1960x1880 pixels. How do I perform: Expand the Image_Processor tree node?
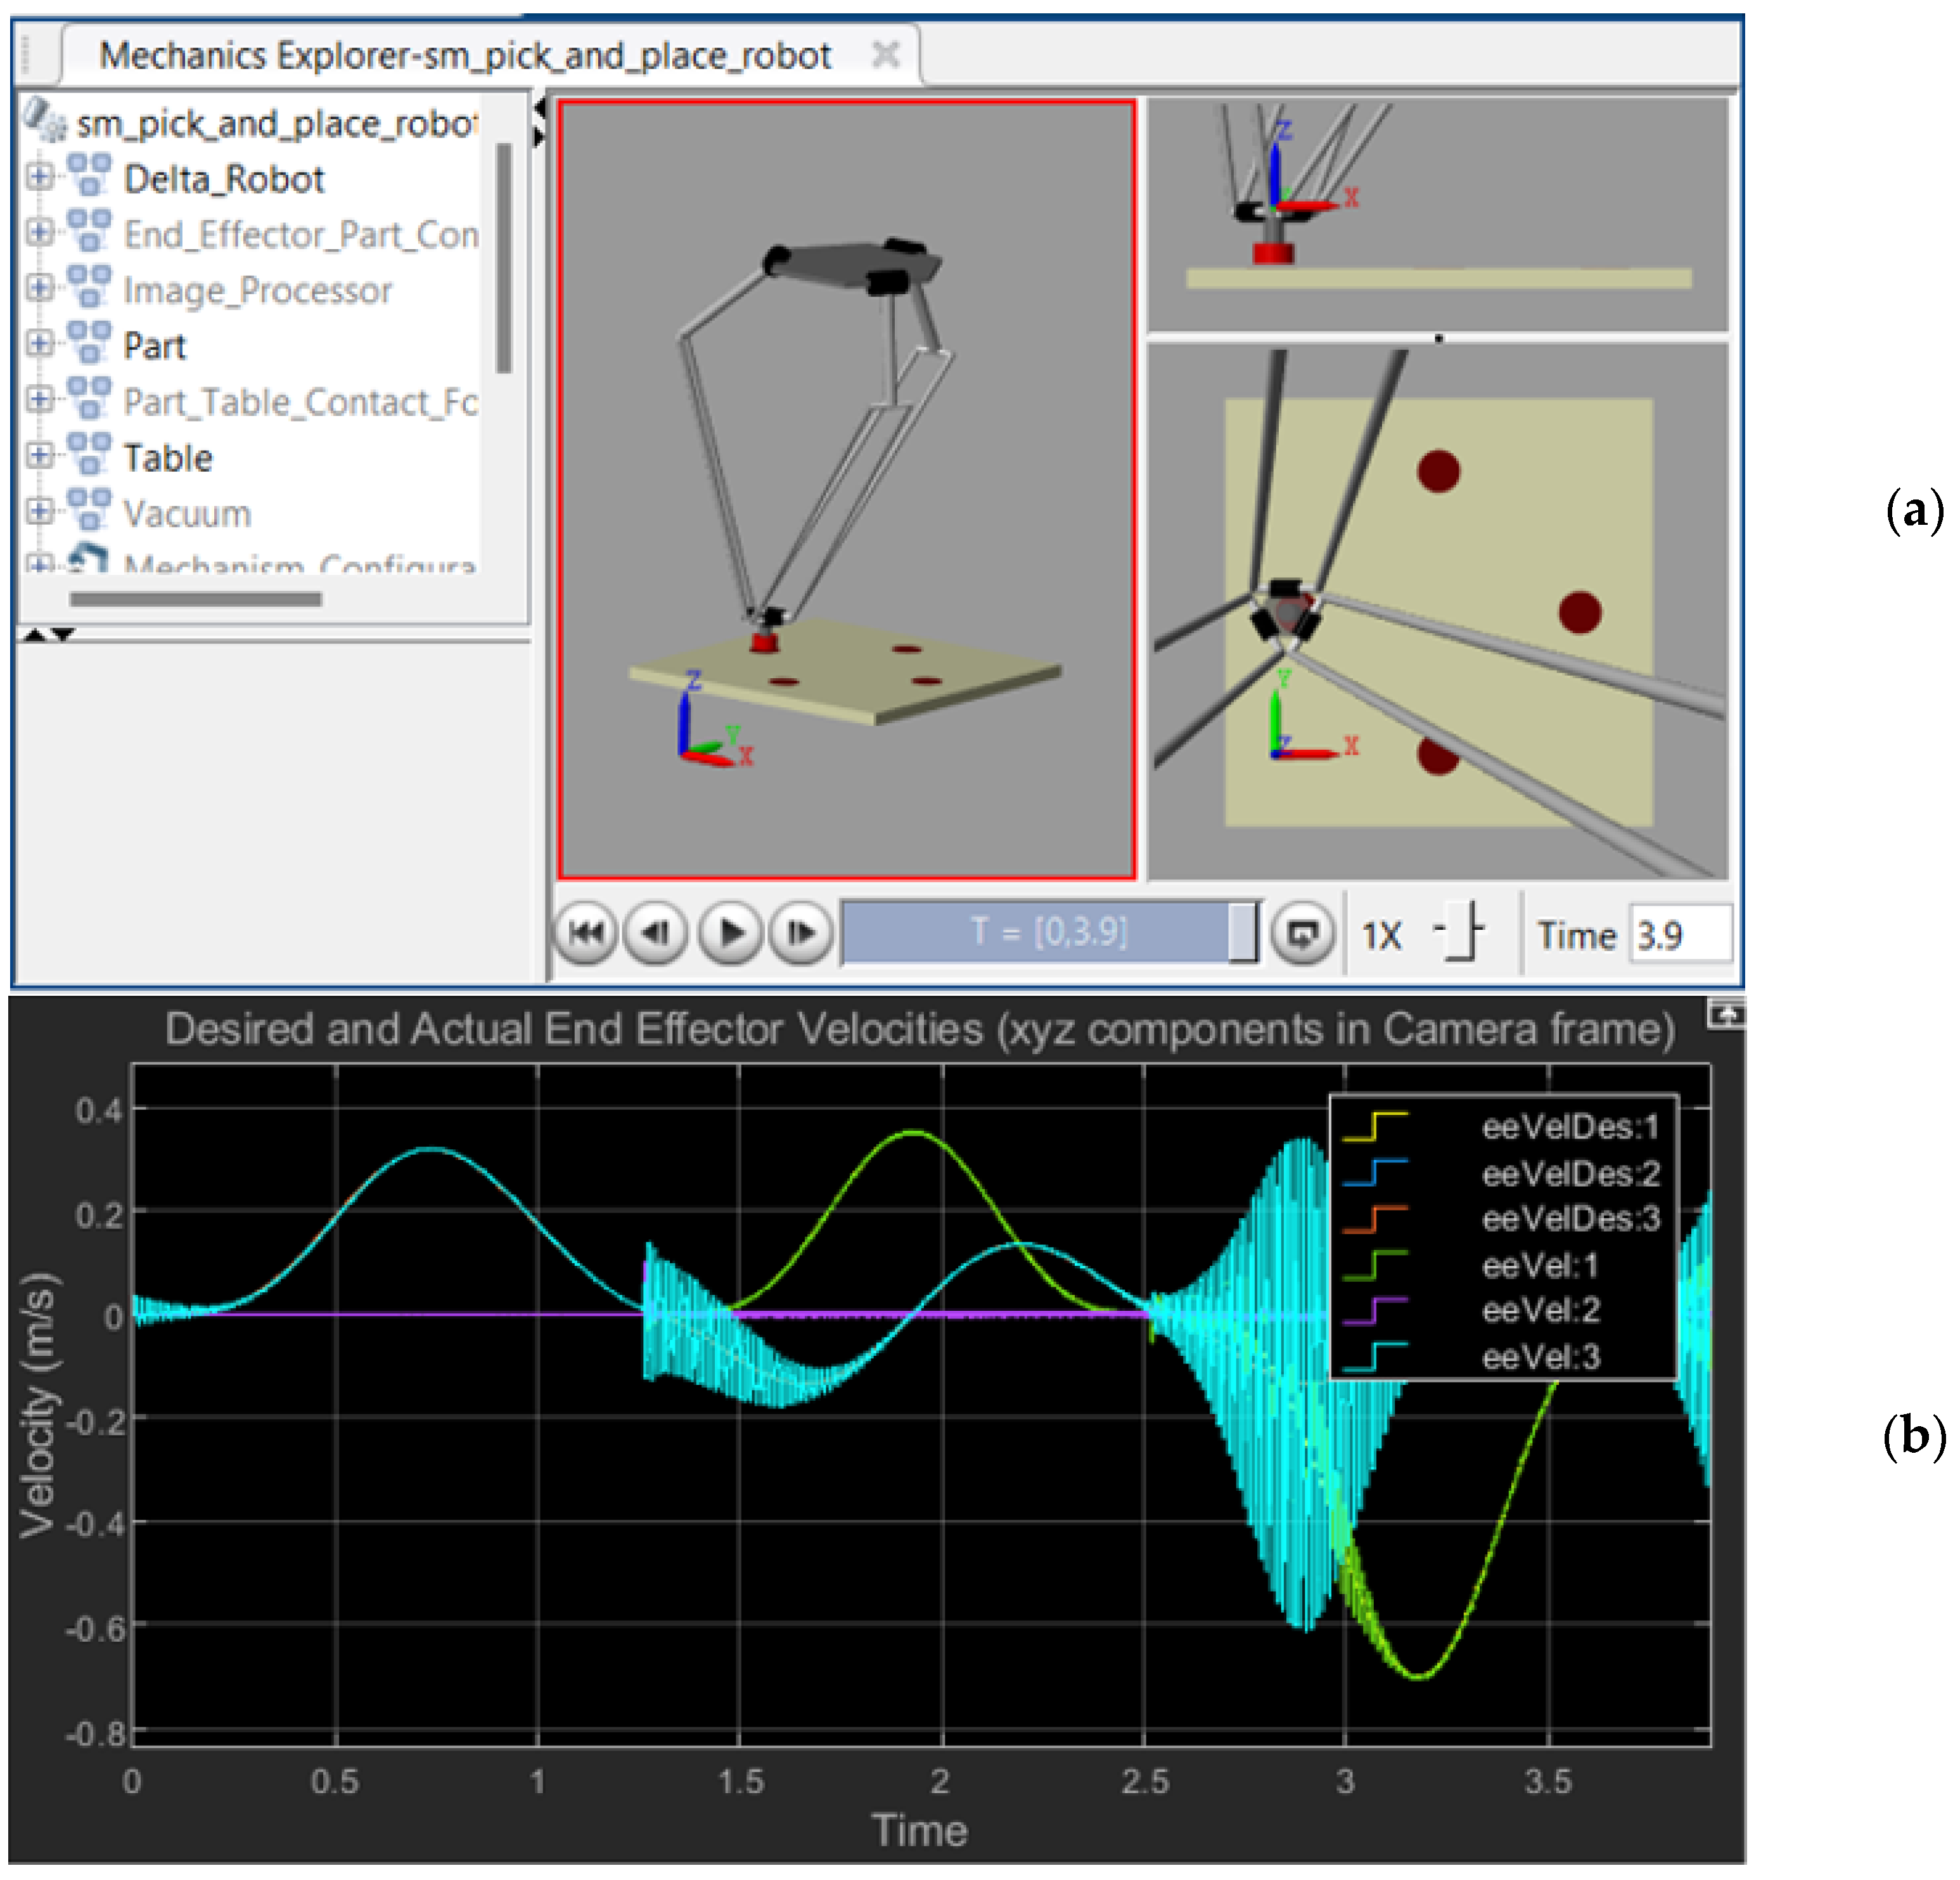point(39,288)
